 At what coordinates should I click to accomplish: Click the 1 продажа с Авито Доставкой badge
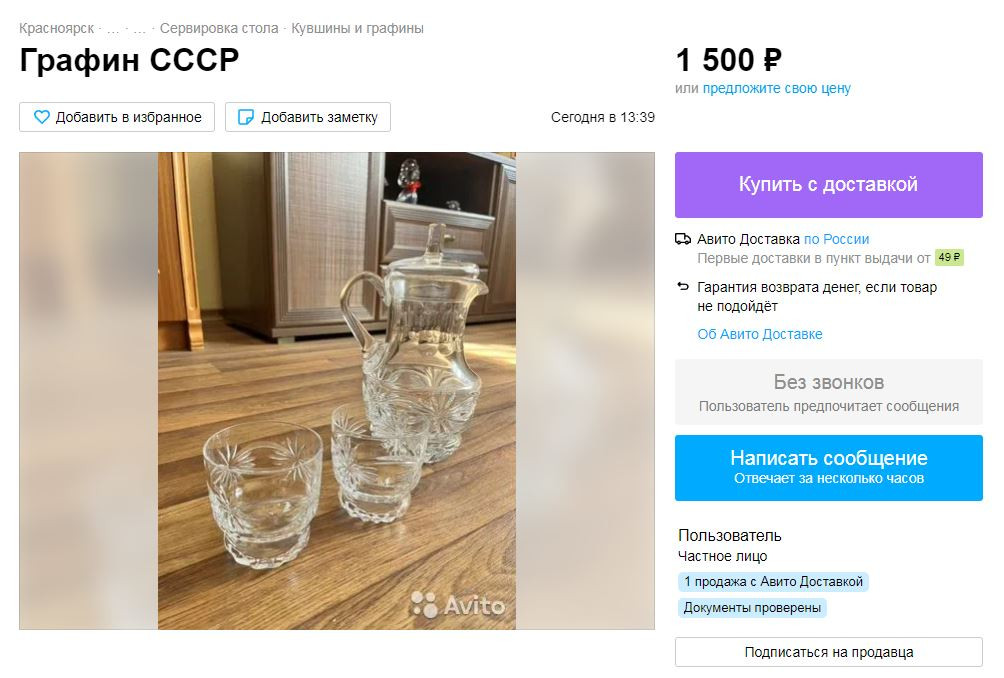[x=773, y=581]
